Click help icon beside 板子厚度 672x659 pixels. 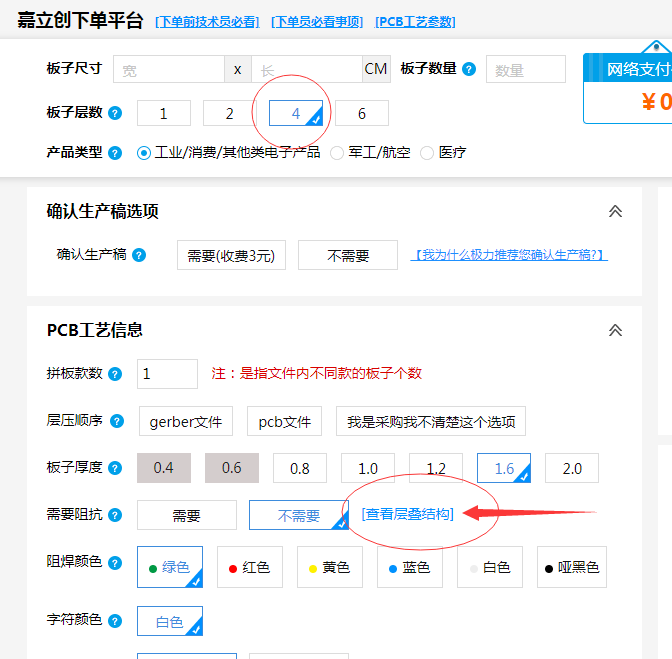click(x=115, y=468)
